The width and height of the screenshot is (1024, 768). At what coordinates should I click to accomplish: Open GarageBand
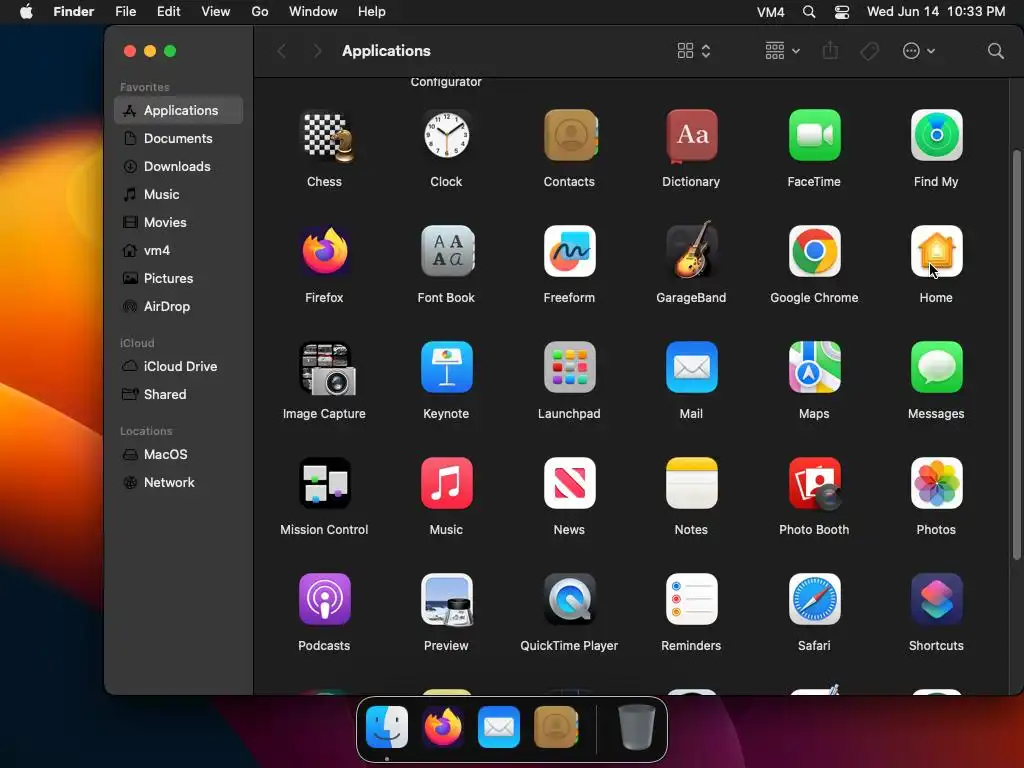692,251
